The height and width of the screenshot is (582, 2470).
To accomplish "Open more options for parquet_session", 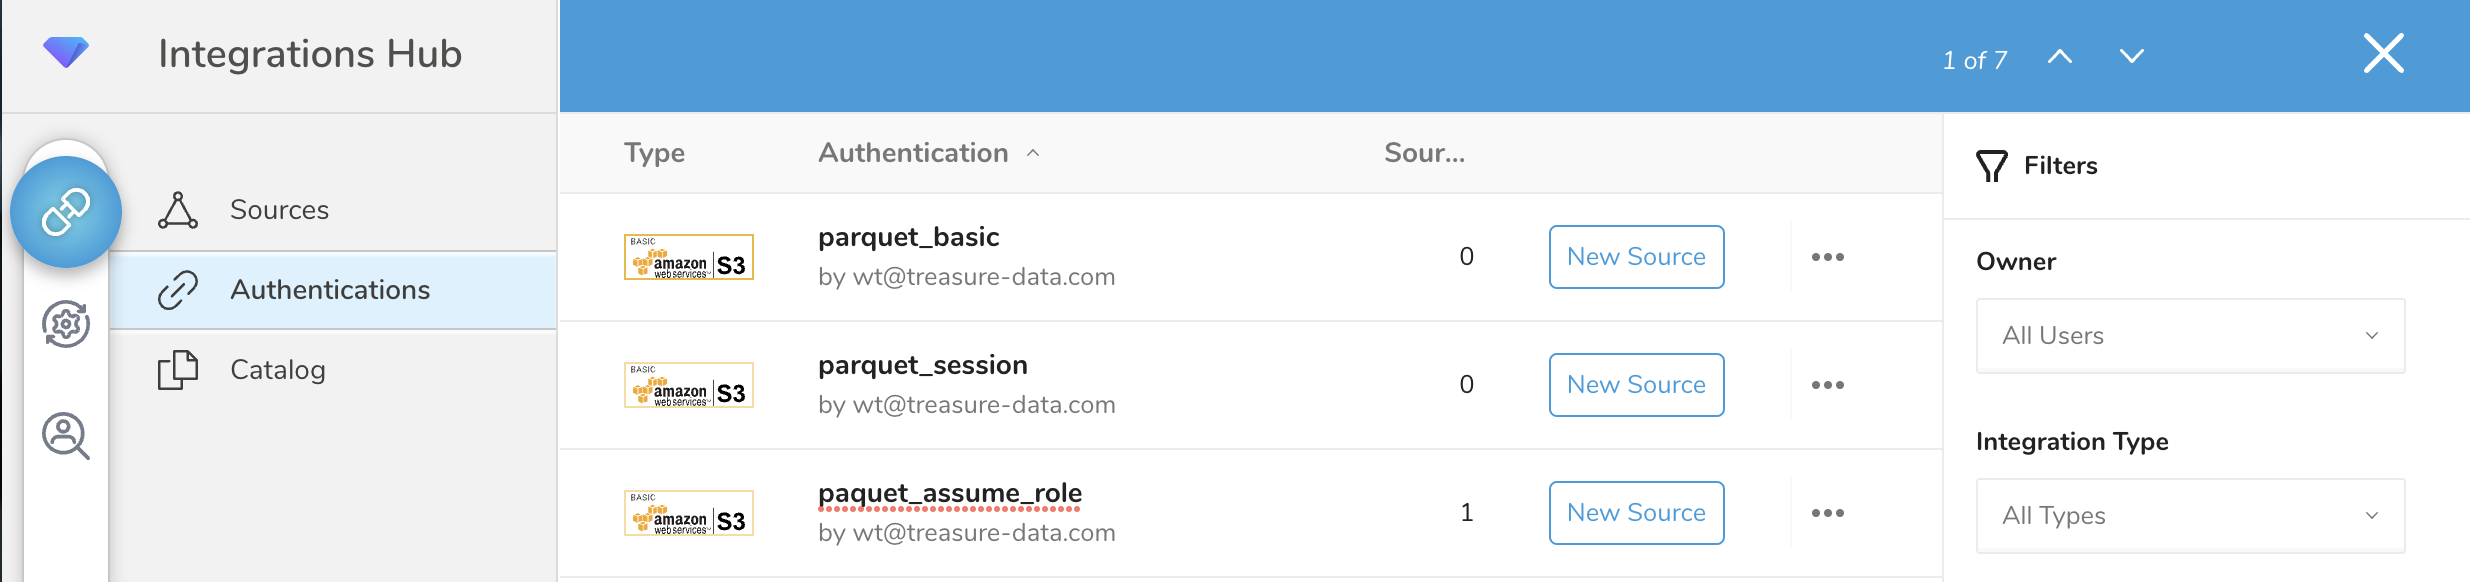I will (x=1827, y=385).
